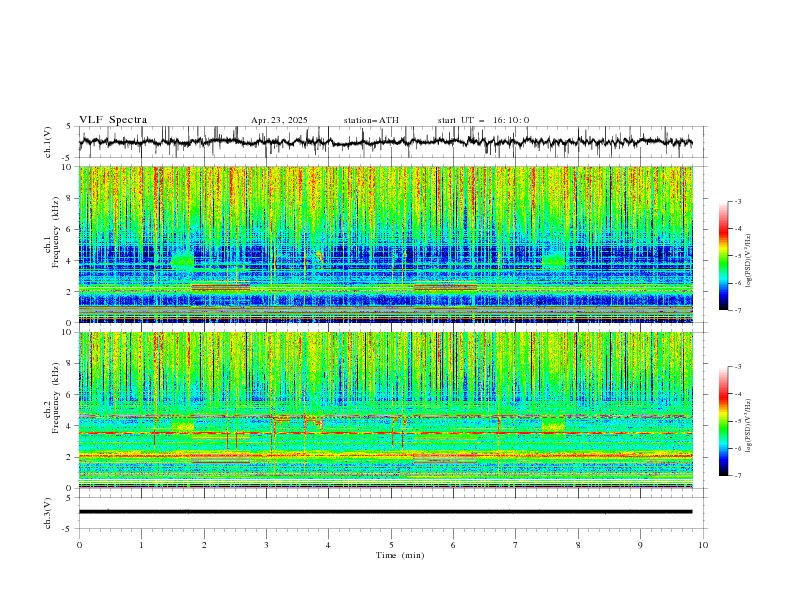Click the ch.3 flat voltage trace

point(385,512)
